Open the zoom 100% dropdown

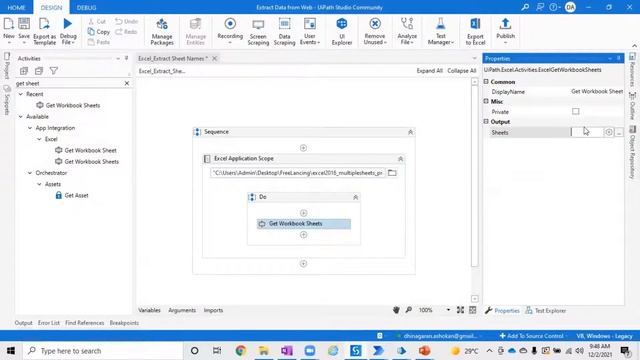(448, 310)
